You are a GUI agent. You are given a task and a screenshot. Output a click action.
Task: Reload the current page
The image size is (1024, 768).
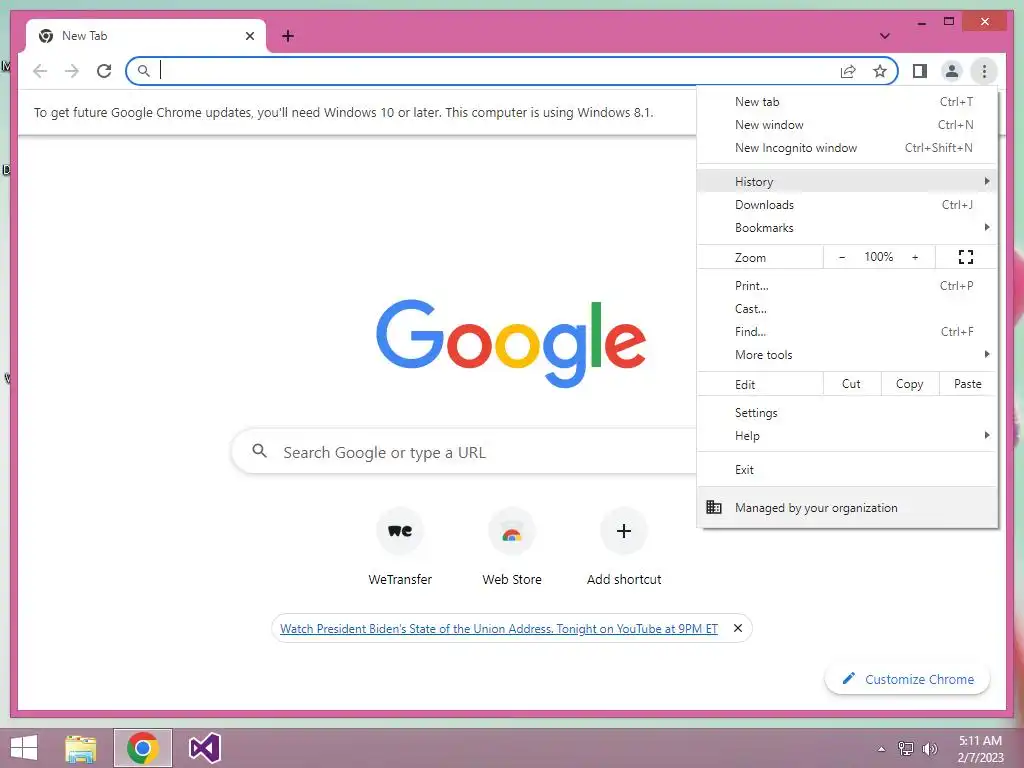104,71
